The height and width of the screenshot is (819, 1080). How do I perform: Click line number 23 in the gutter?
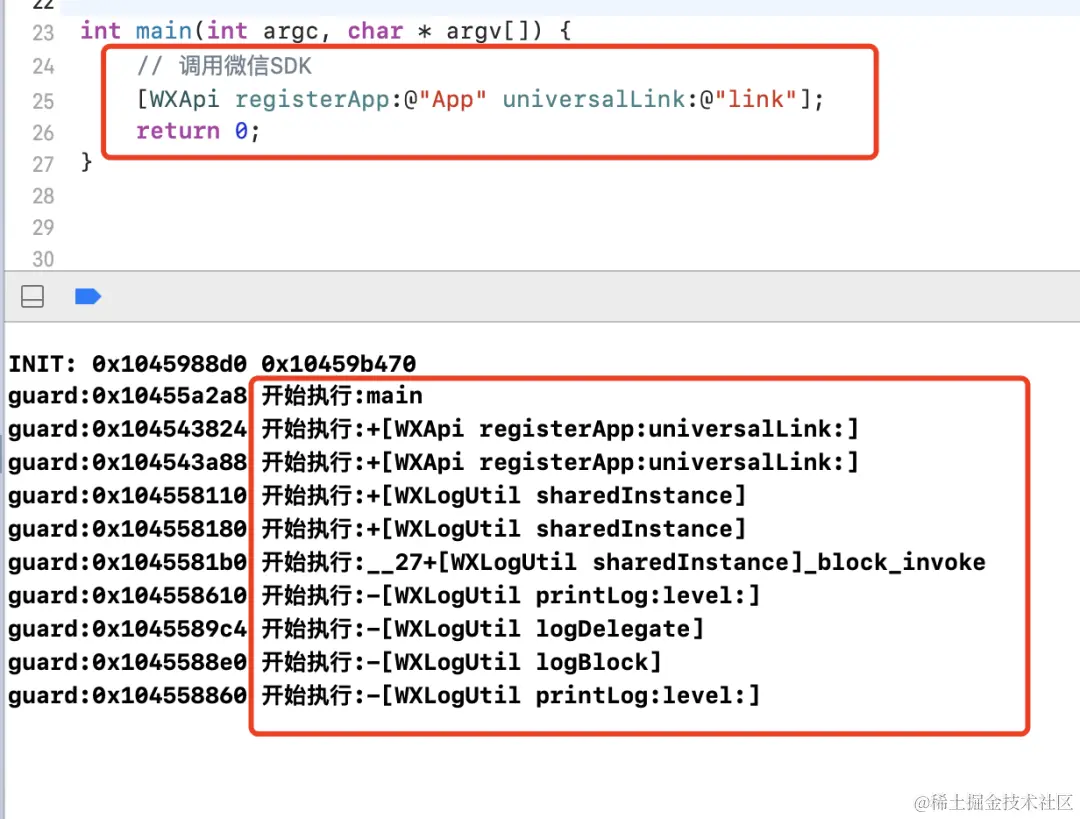43,32
